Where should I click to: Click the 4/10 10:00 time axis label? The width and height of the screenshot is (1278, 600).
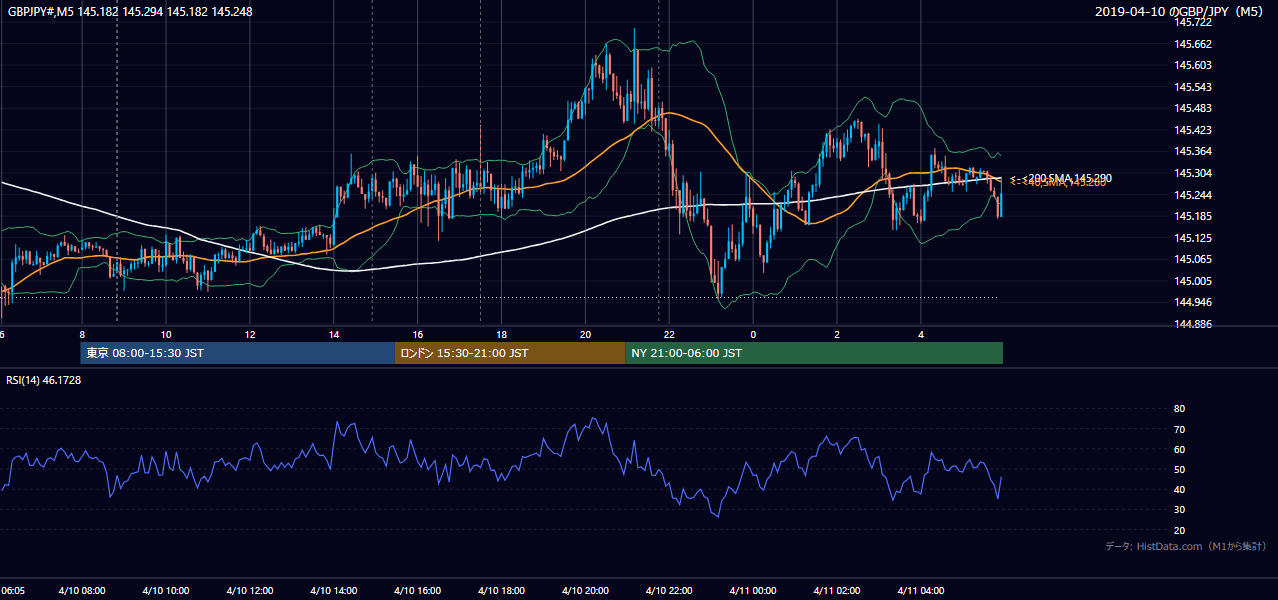[166, 590]
